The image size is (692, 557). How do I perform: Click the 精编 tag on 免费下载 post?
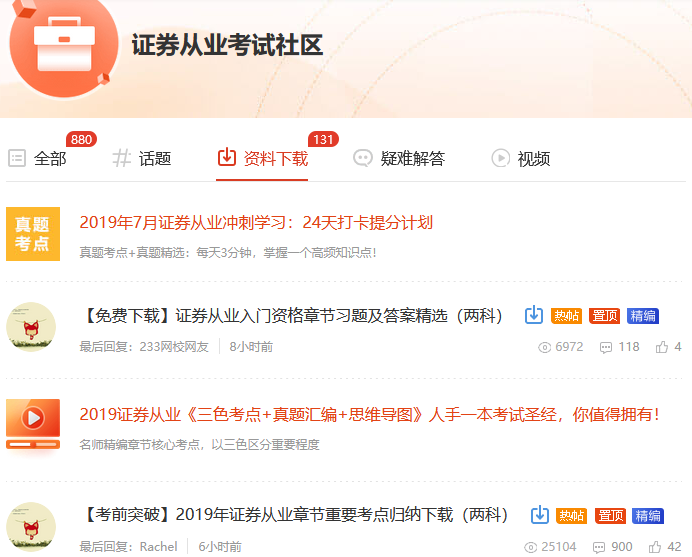pyautogui.click(x=642, y=316)
